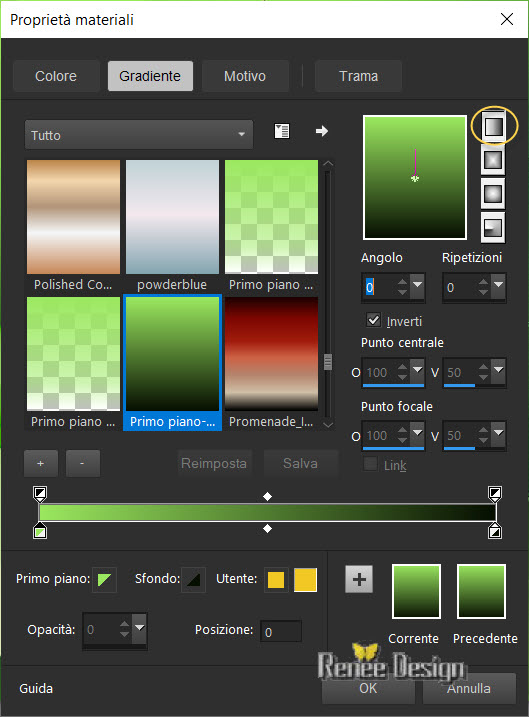Open the Guida help link
Screen dimensions: 529x717
36,689
